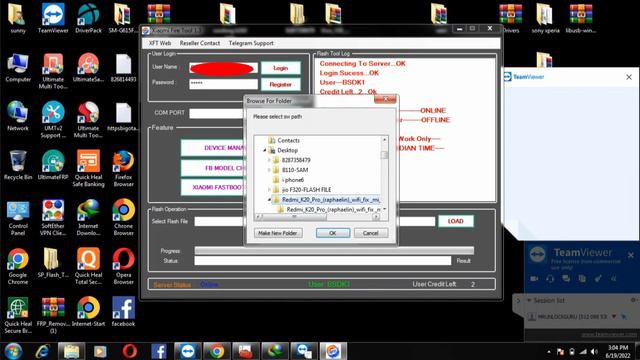The height and width of the screenshot is (360, 640).
Task: Collapse the selected Redmi_K20_Pro folder node
Action: click(269, 200)
